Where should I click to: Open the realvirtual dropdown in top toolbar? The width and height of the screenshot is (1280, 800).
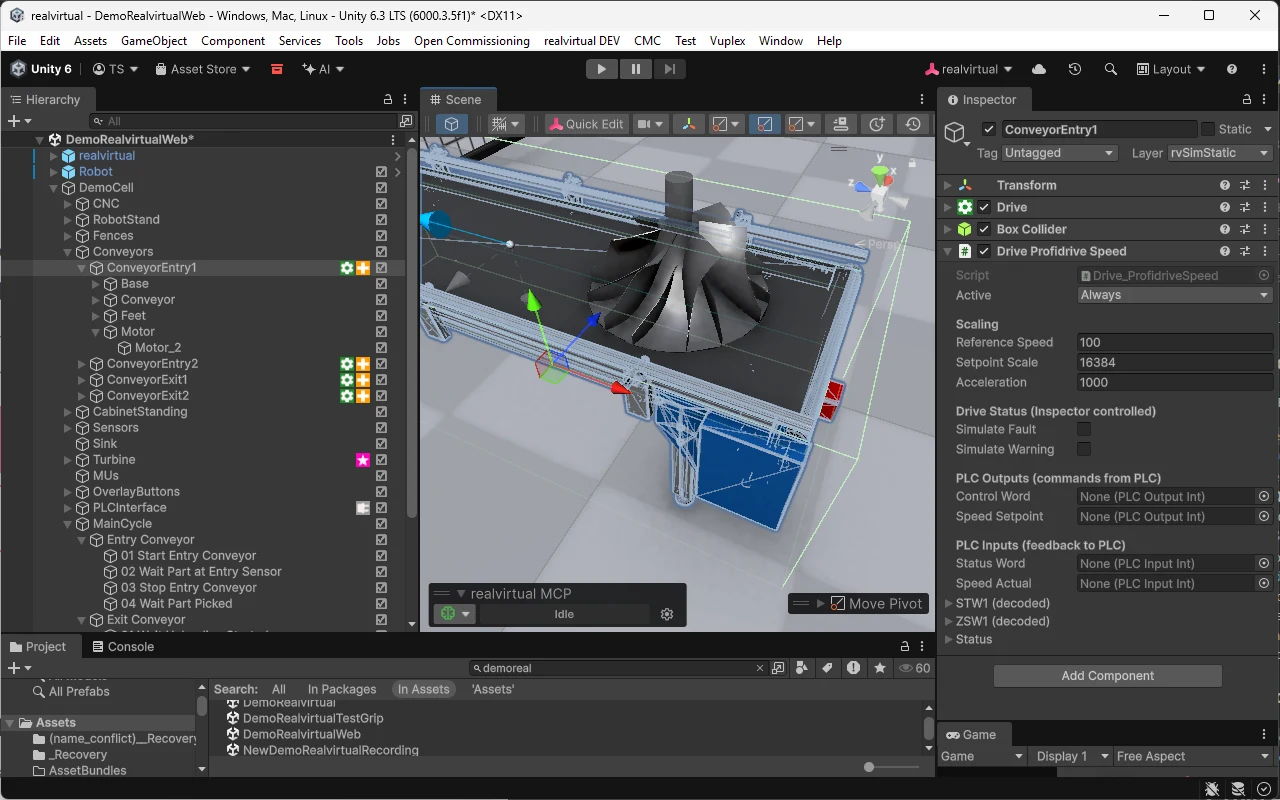point(968,69)
